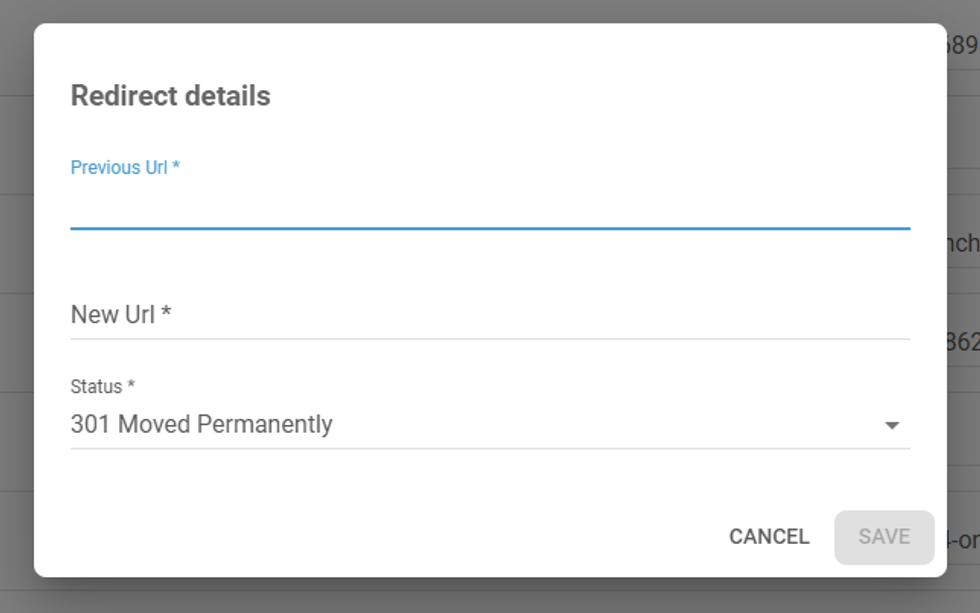Click the blue underline beneath Previous Url
This screenshot has width=980, height=613.
point(489,229)
